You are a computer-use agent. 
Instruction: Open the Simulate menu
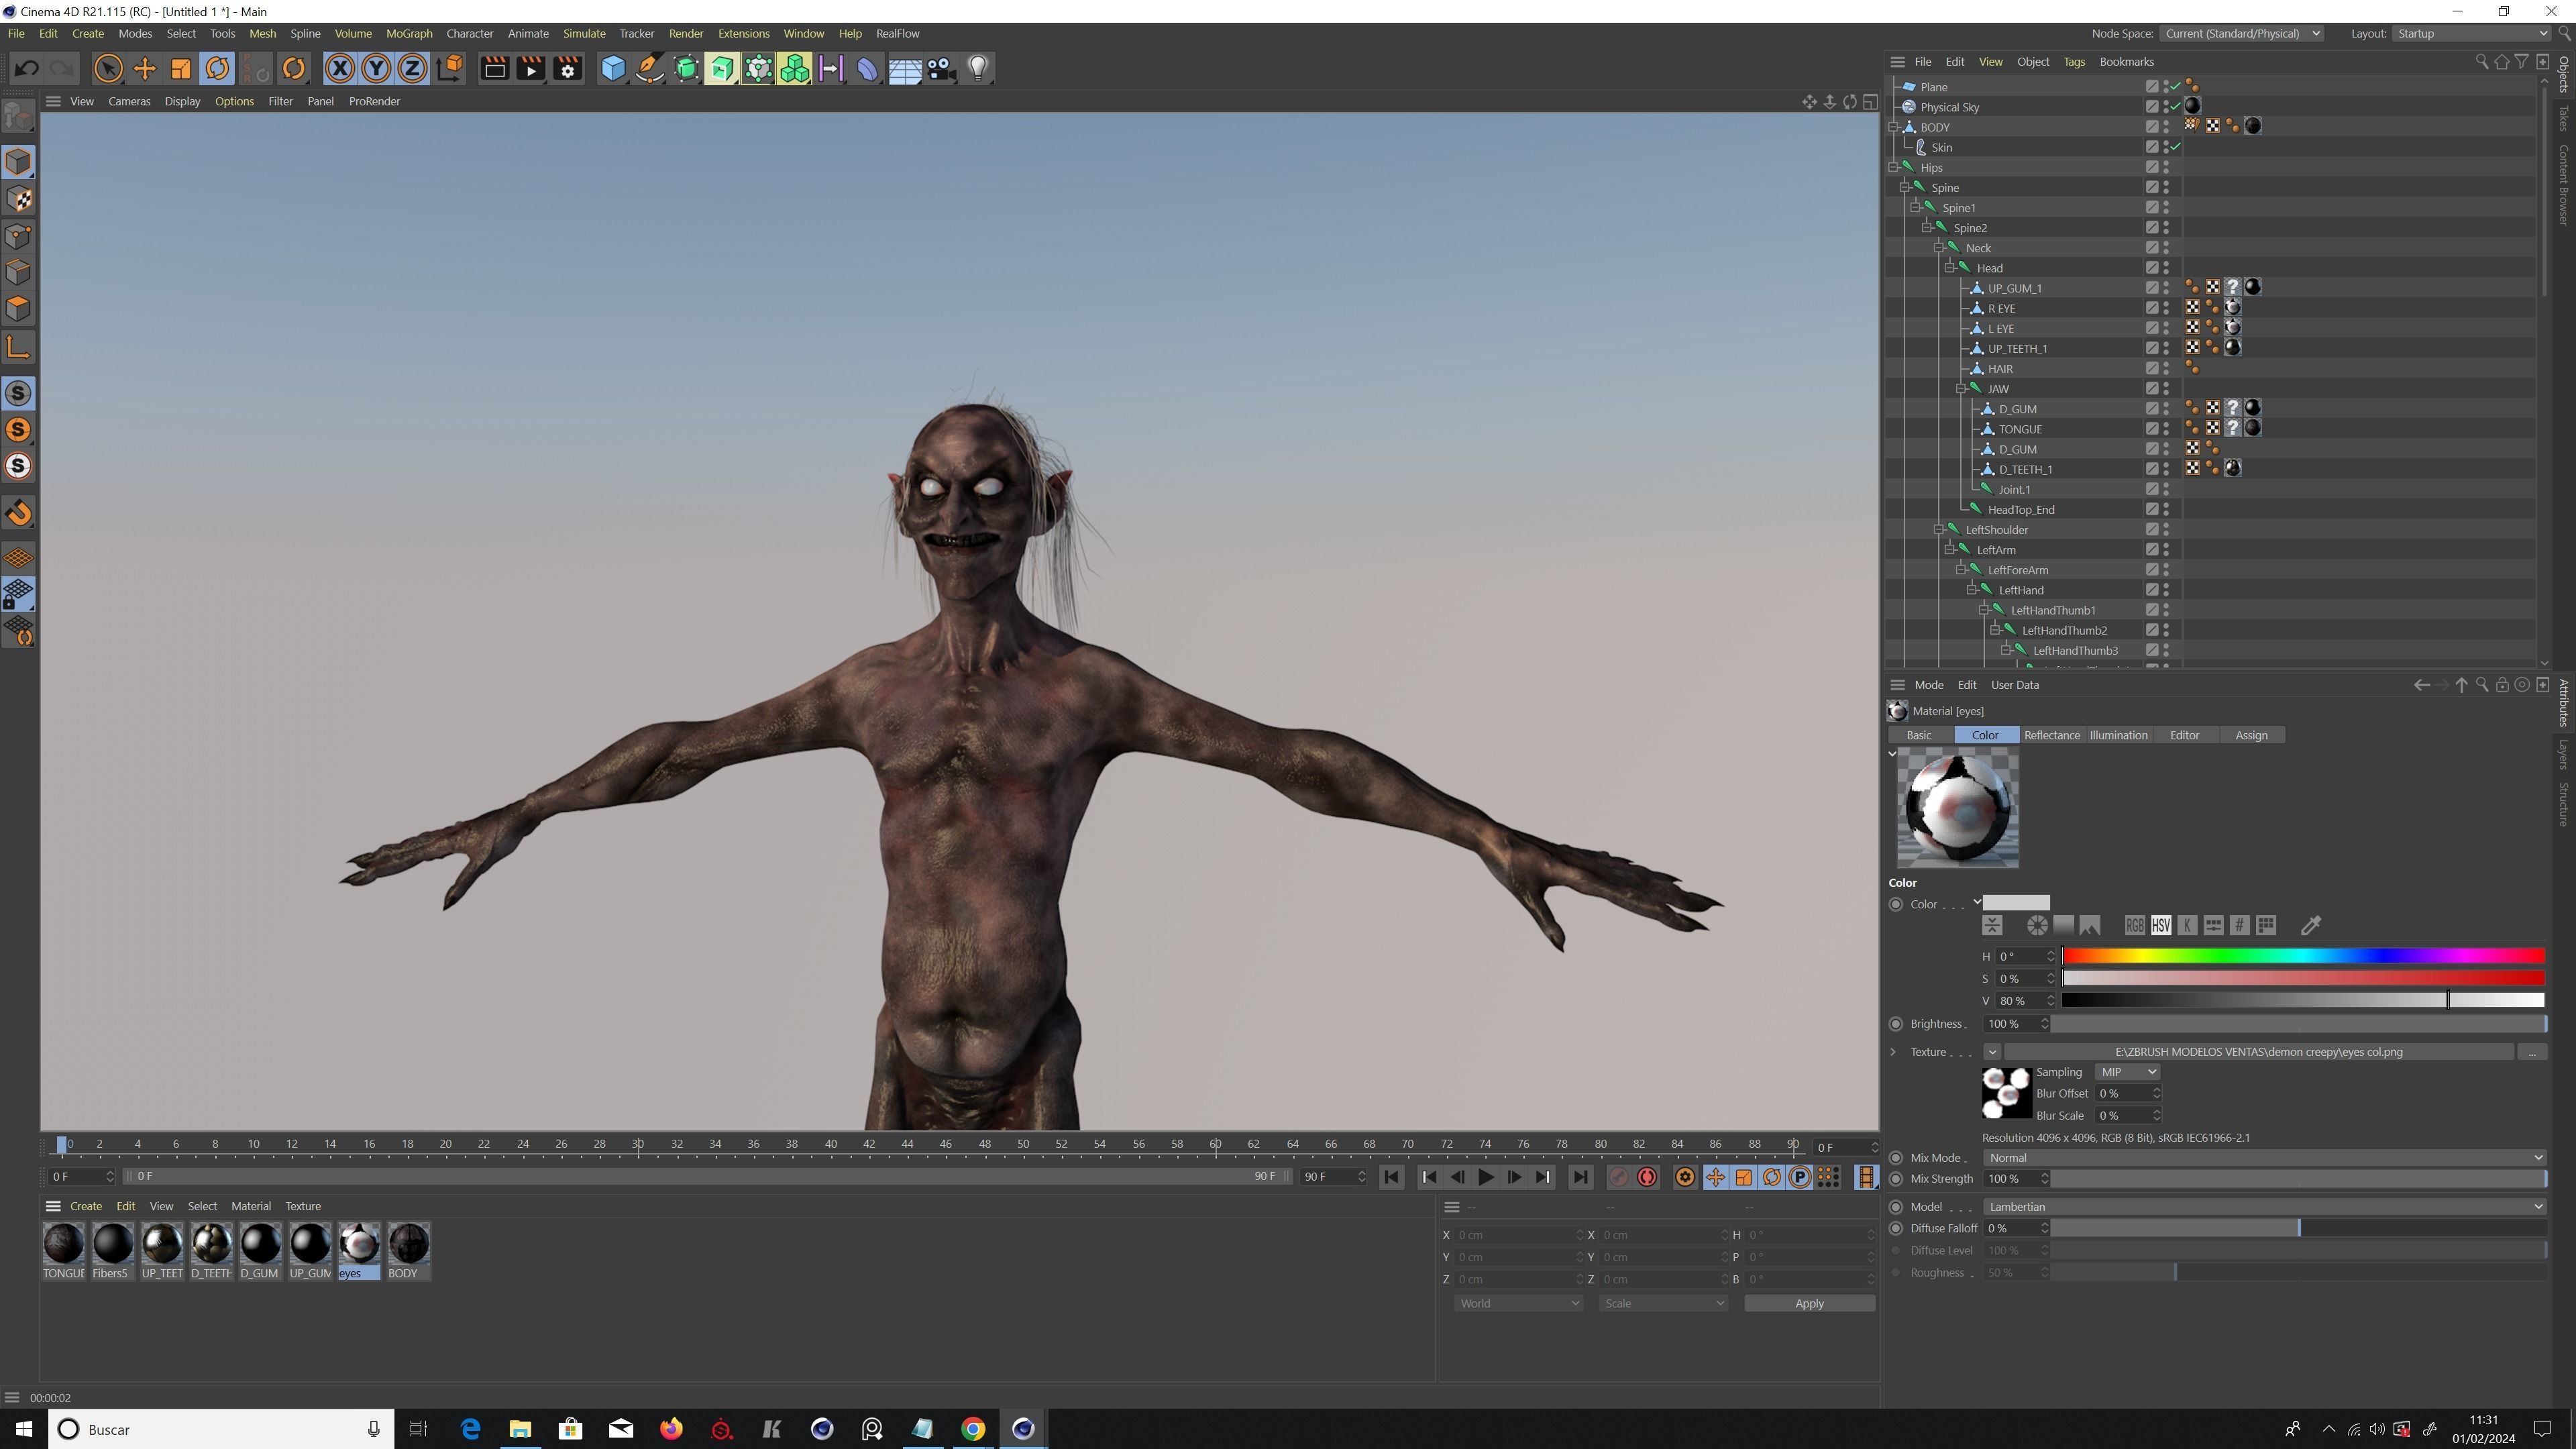pos(584,33)
